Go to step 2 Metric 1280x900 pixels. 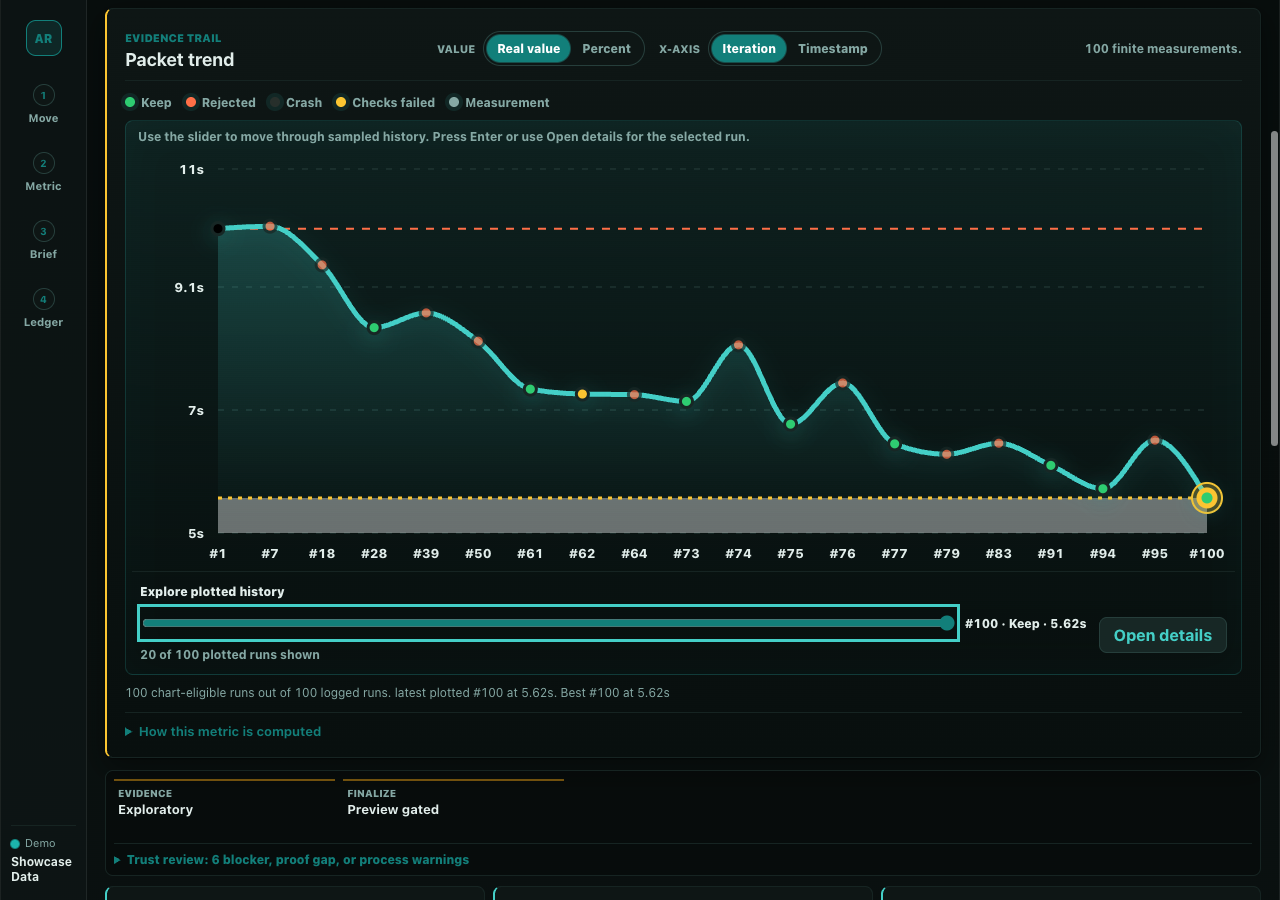pyautogui.click(x=43, y=172)
